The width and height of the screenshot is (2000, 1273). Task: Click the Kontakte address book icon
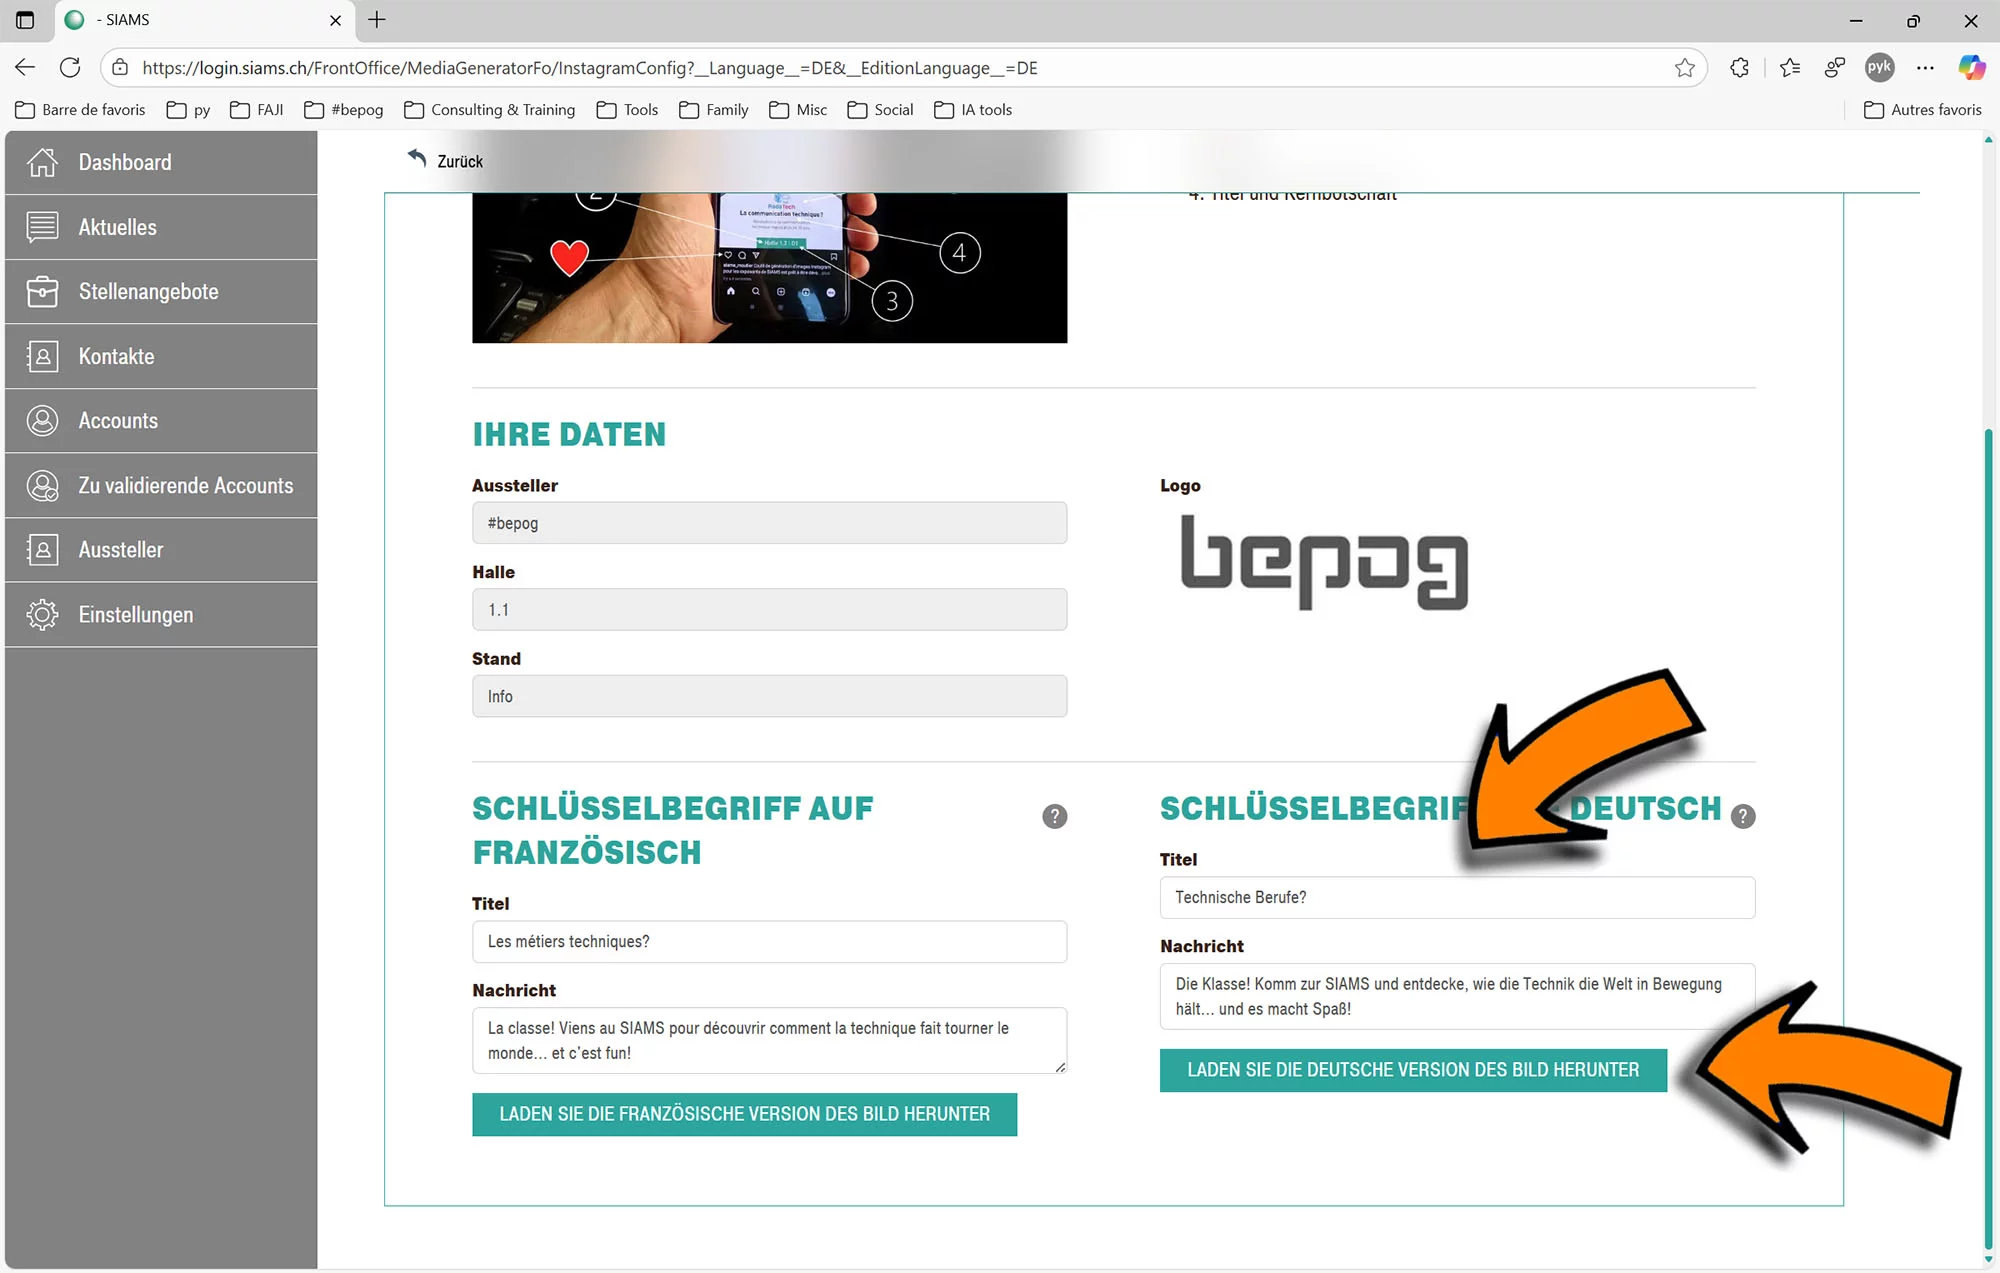pyautogui.click(x=42, y=356)
